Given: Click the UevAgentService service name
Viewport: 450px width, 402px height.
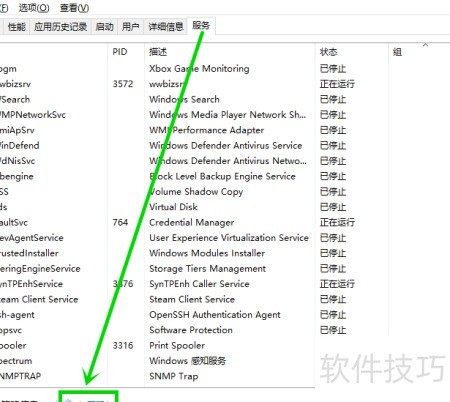Looking at the screenshot, I should 32,238.
